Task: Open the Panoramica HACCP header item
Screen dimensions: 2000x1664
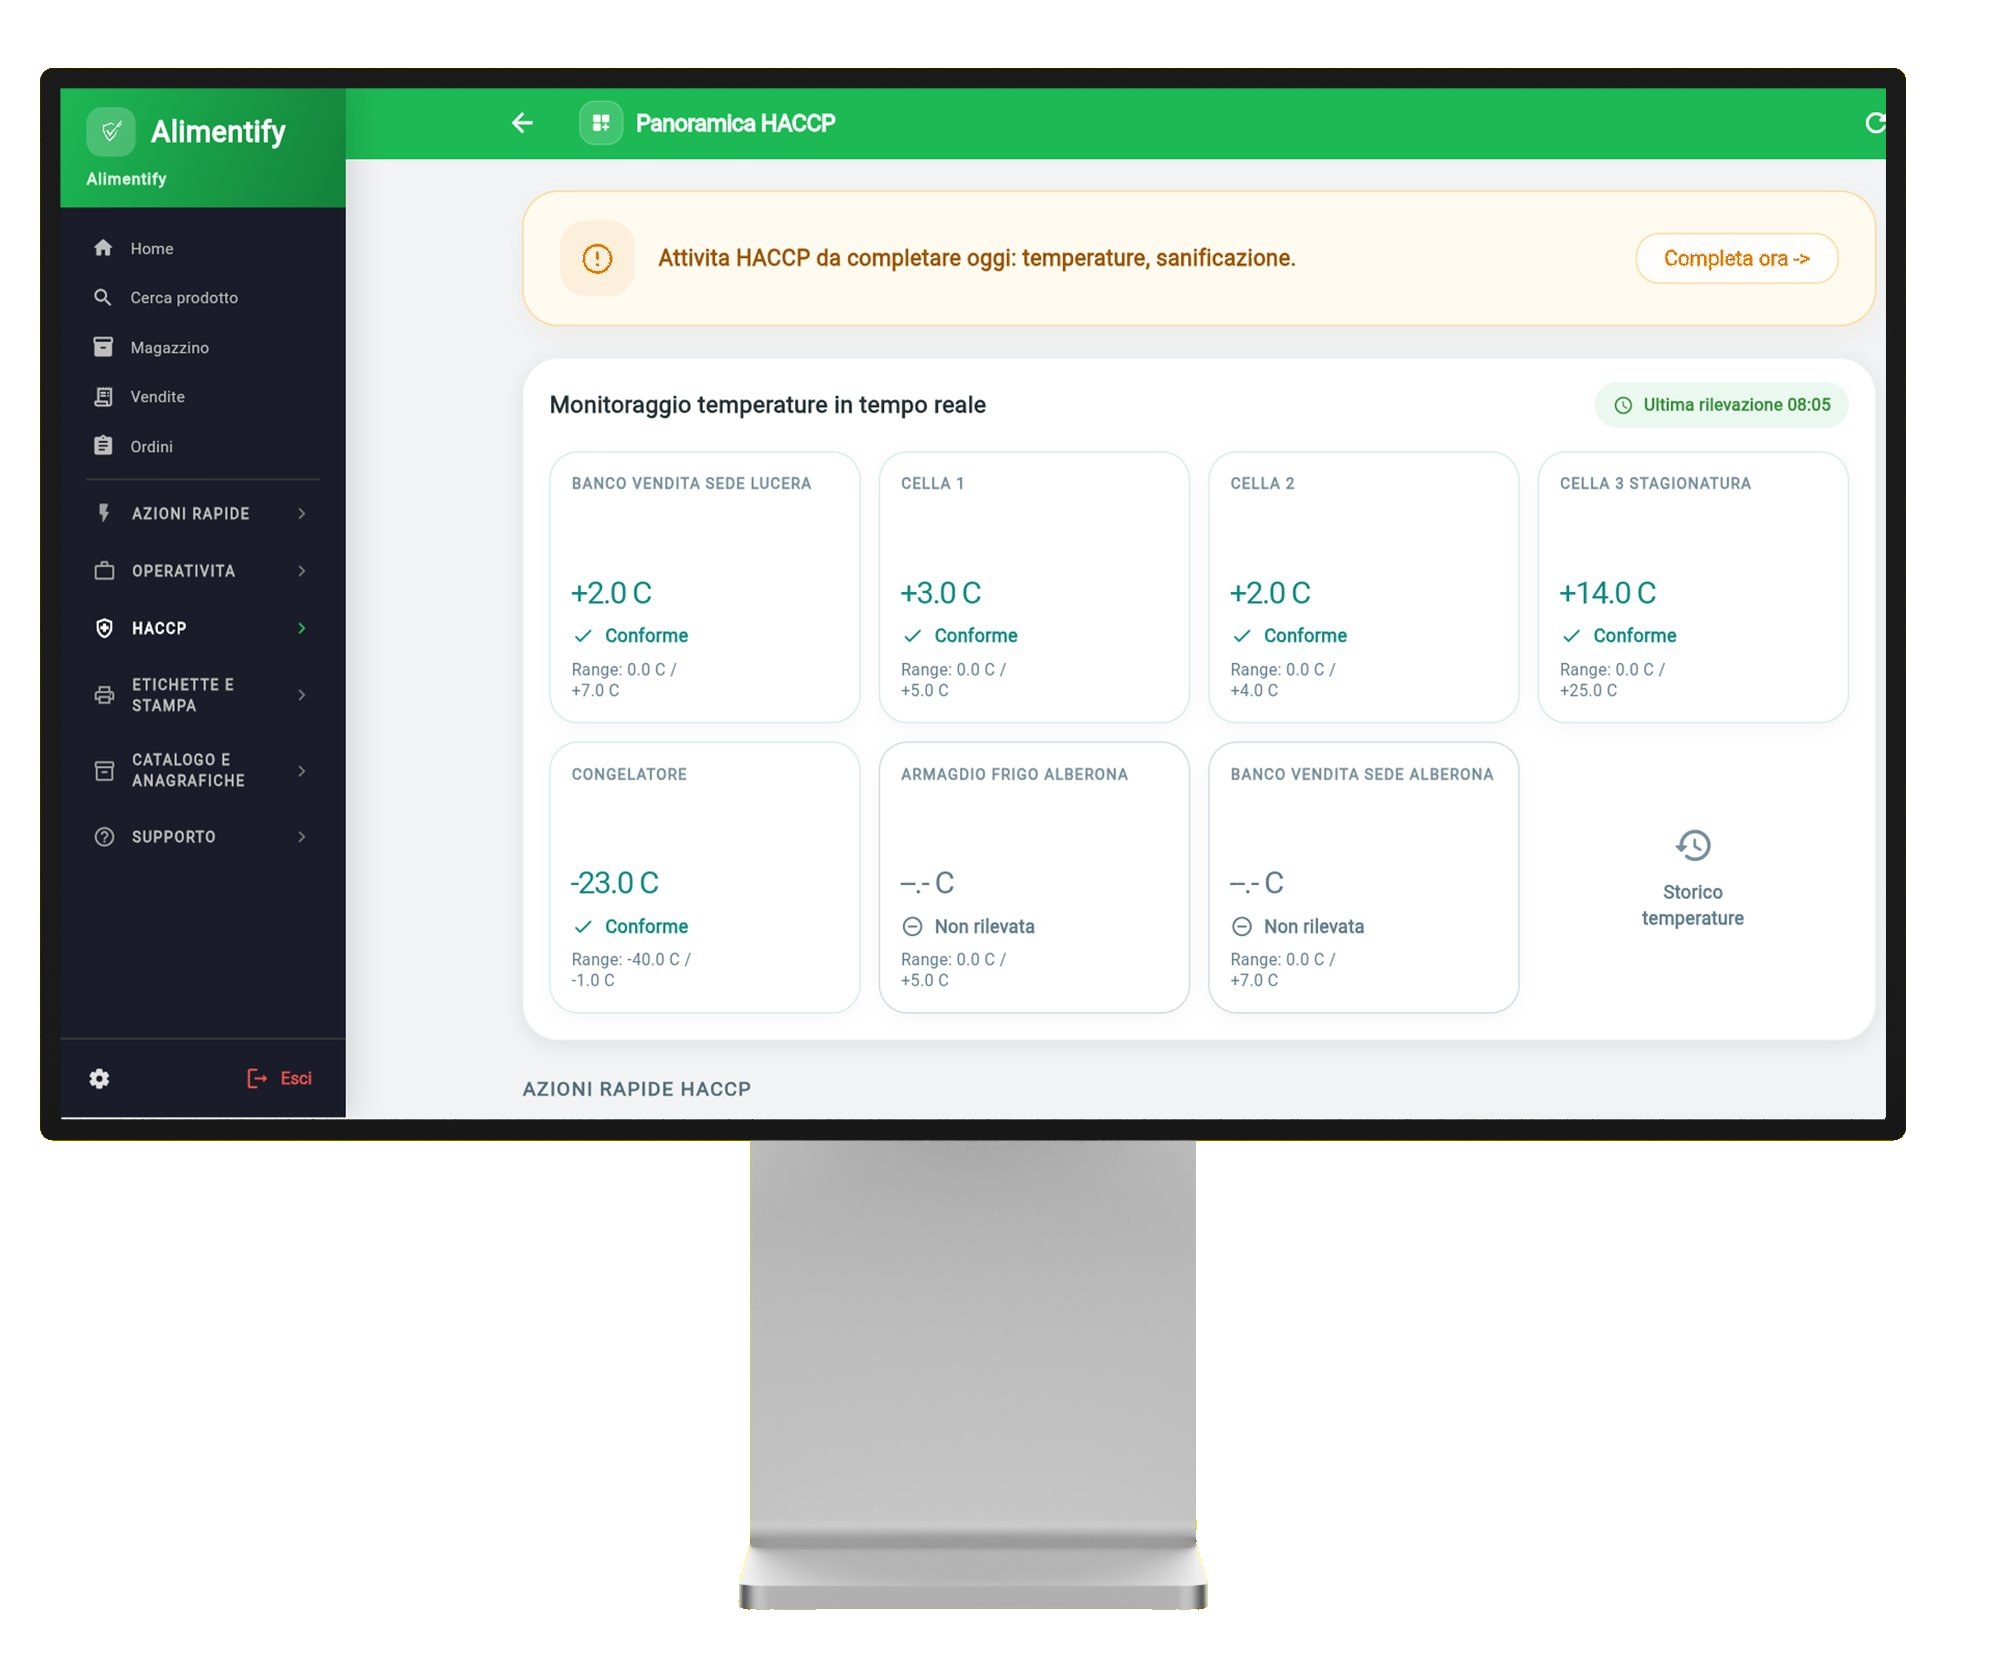Action: (735, 122)
